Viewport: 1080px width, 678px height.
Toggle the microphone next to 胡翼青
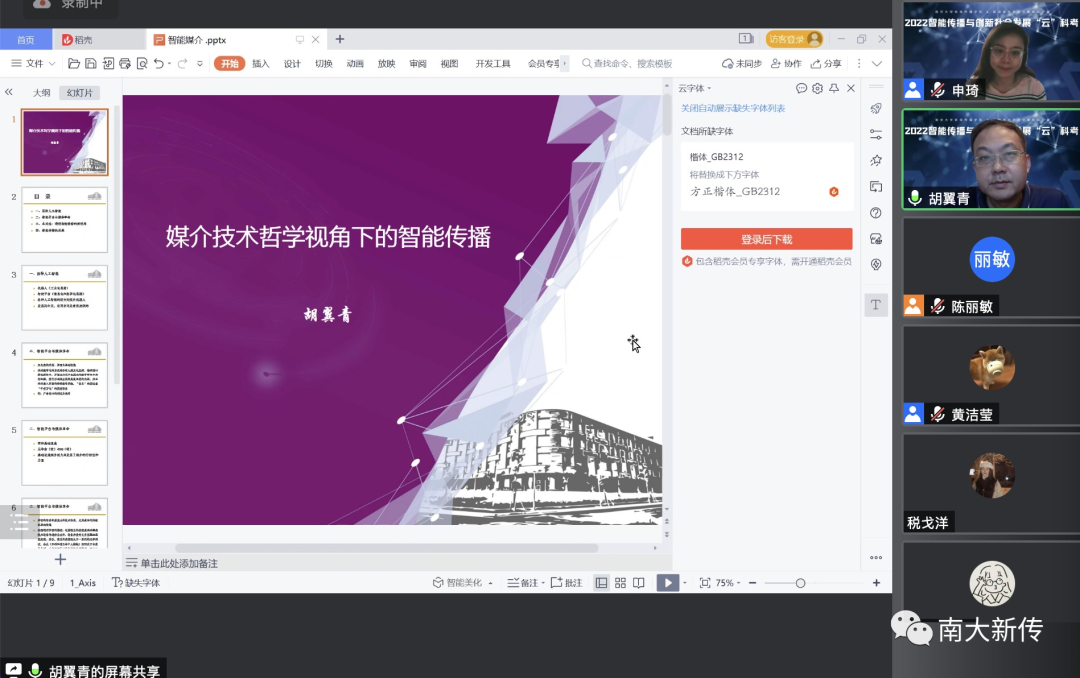coord(915,197)
